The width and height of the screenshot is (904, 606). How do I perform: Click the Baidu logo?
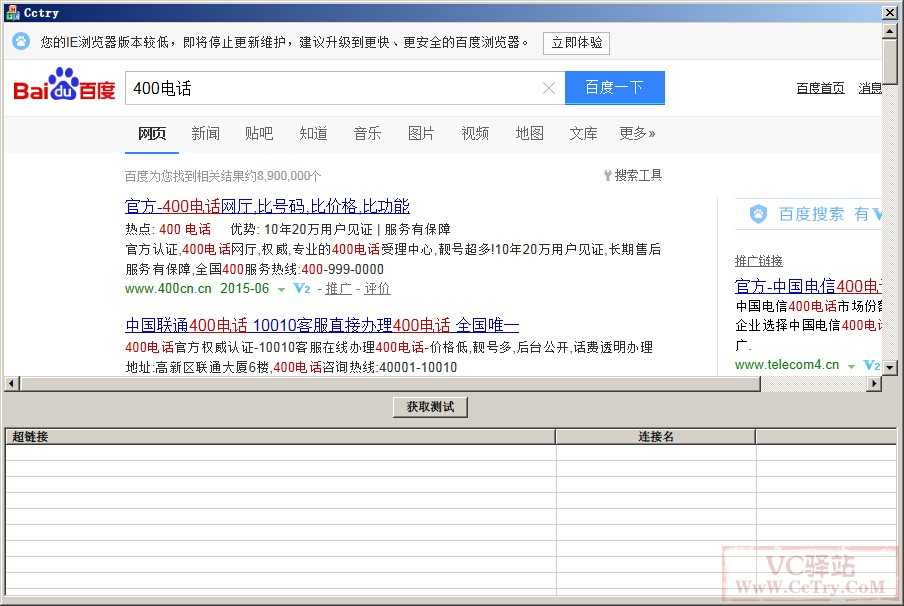(64, 84)
